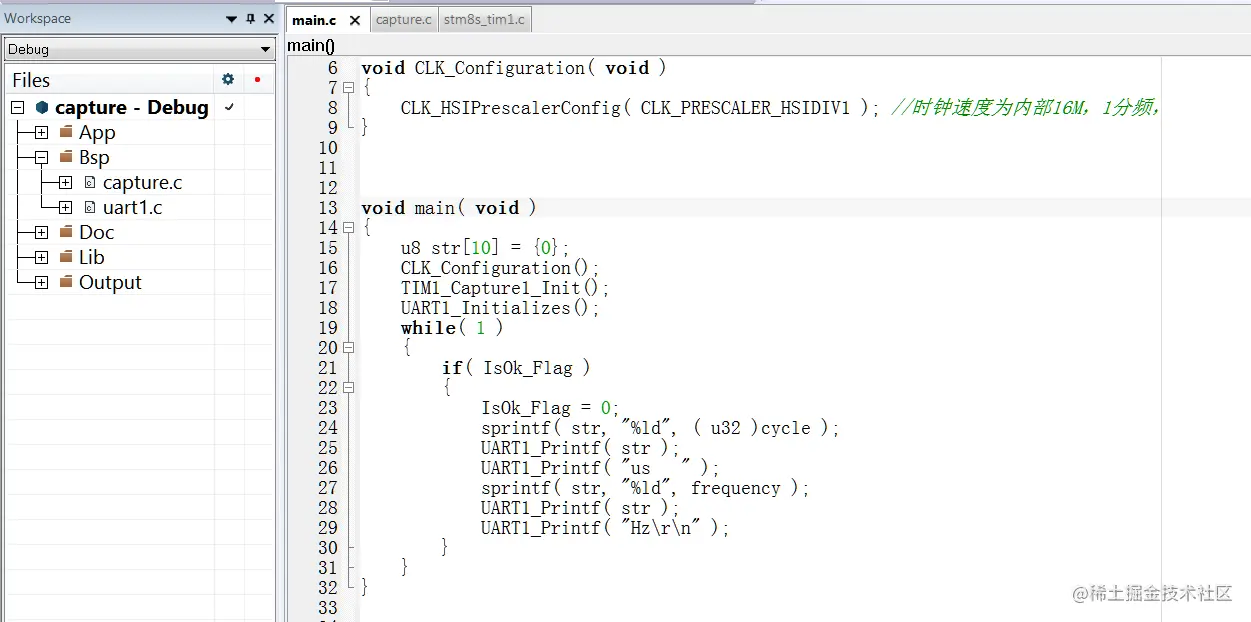This screenshot has height=622, width=1251.
Task: Click line number 6 in the margin
Action: (333, 68)
